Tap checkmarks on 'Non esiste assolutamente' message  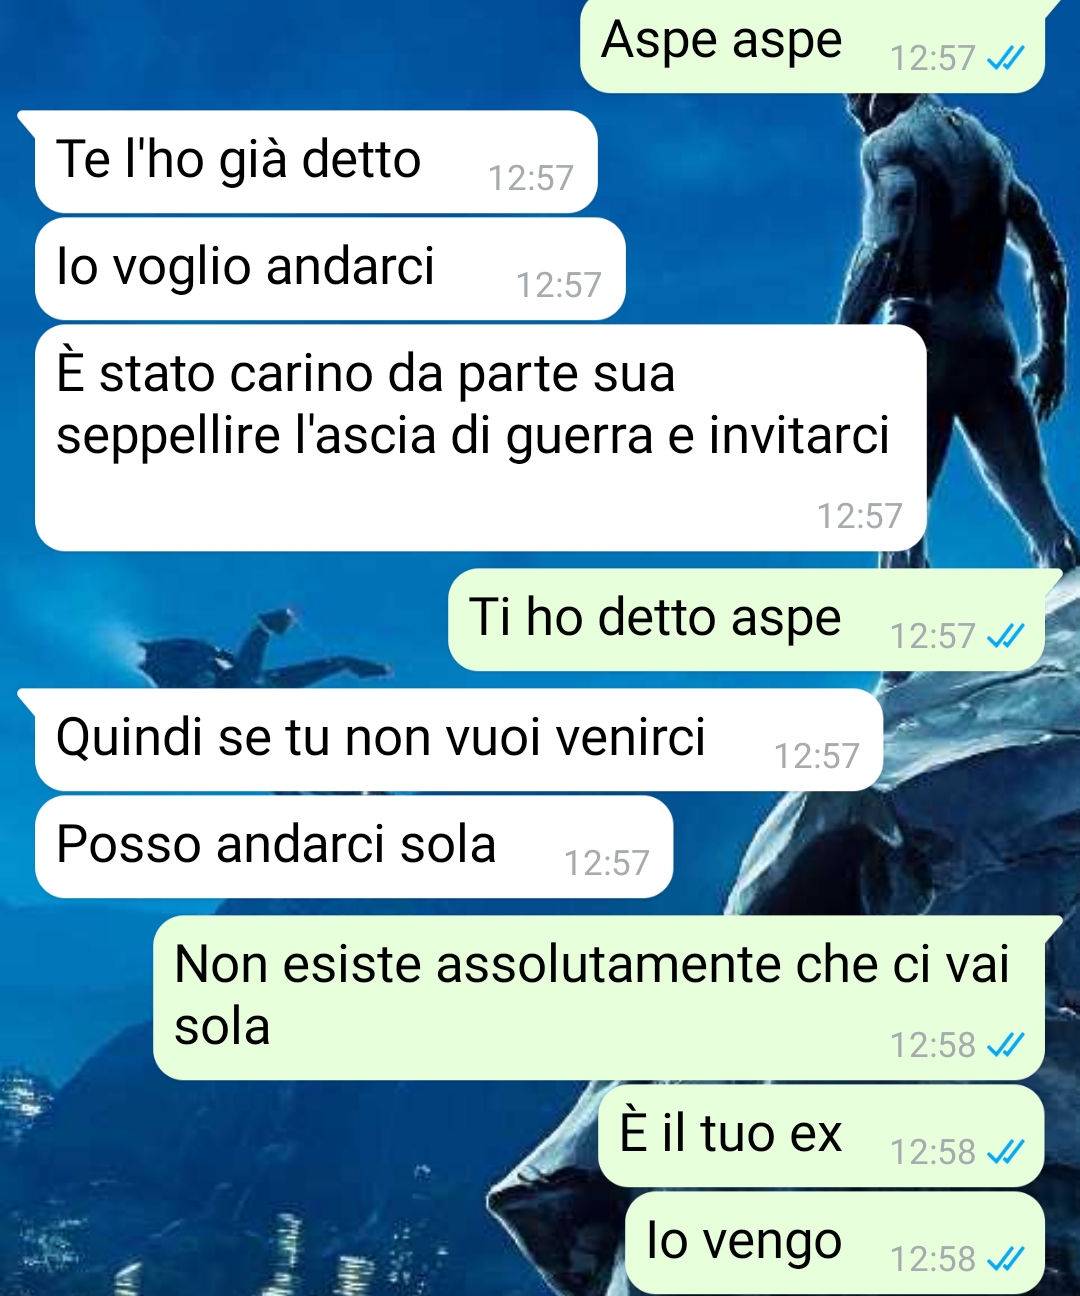[1005, 1045]
